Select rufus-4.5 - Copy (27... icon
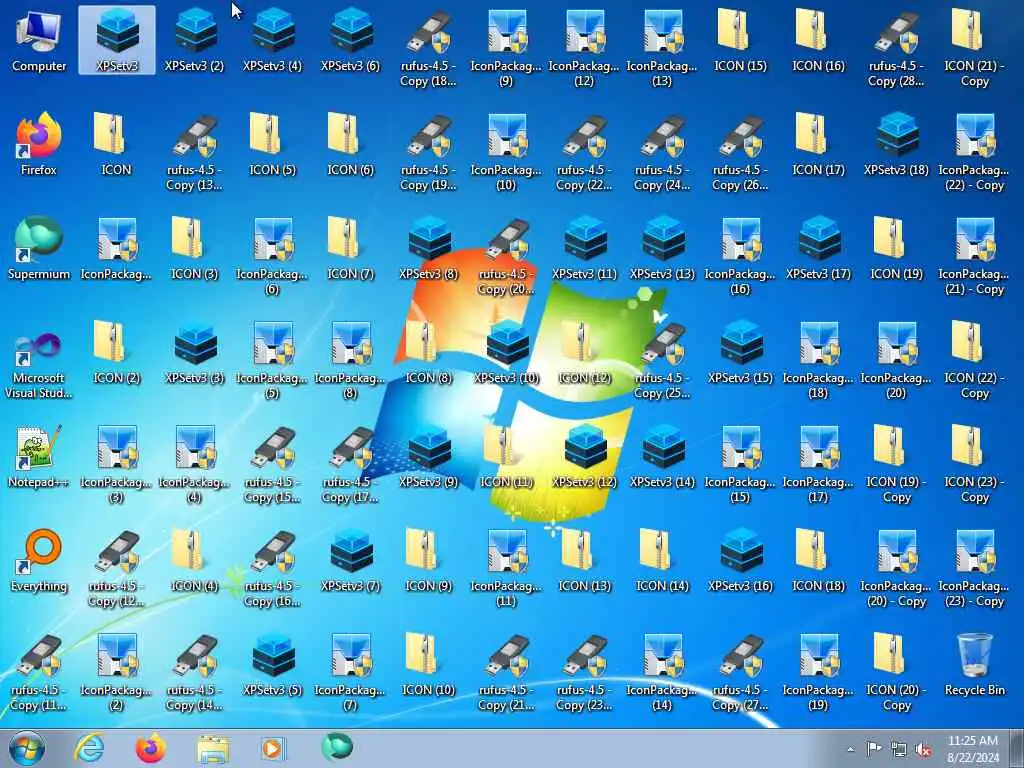 point(740,672)
